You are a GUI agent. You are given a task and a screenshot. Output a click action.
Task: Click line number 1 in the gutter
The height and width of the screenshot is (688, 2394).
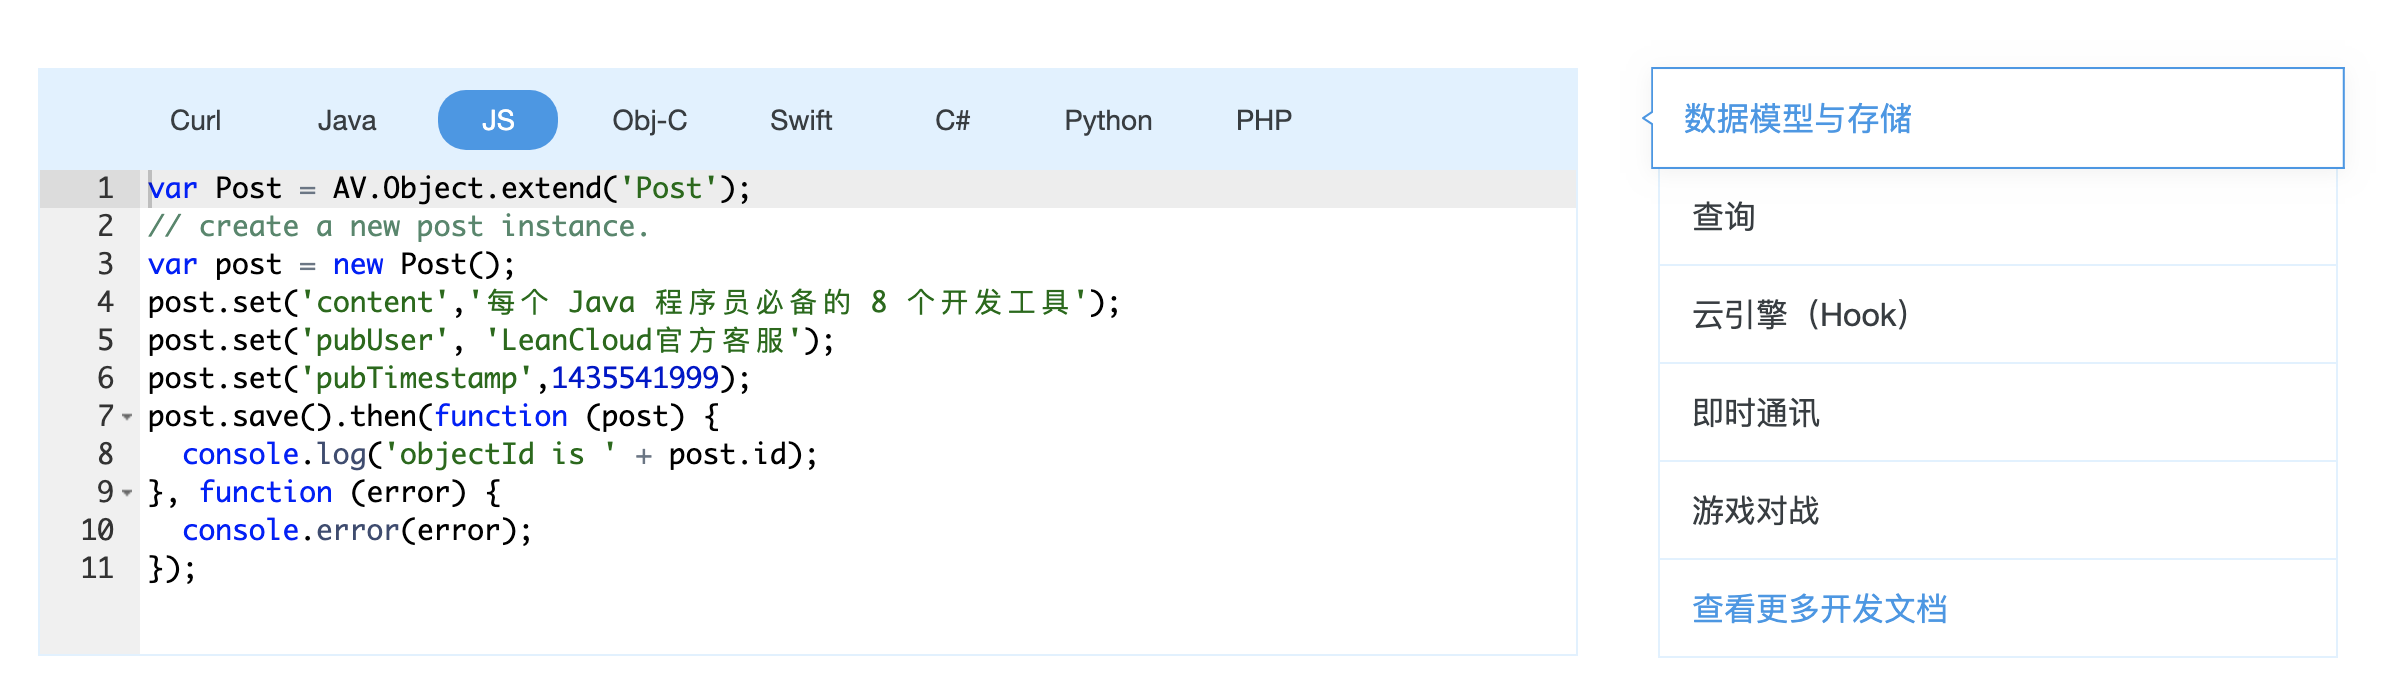(105, 188)
